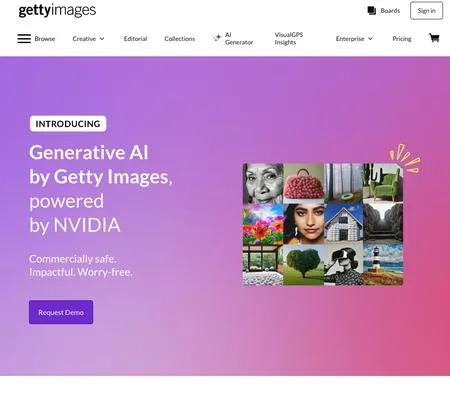This screenshot has height=405, width=450.
Task: Open the Editorial menu item
Action: click(135, 39)
